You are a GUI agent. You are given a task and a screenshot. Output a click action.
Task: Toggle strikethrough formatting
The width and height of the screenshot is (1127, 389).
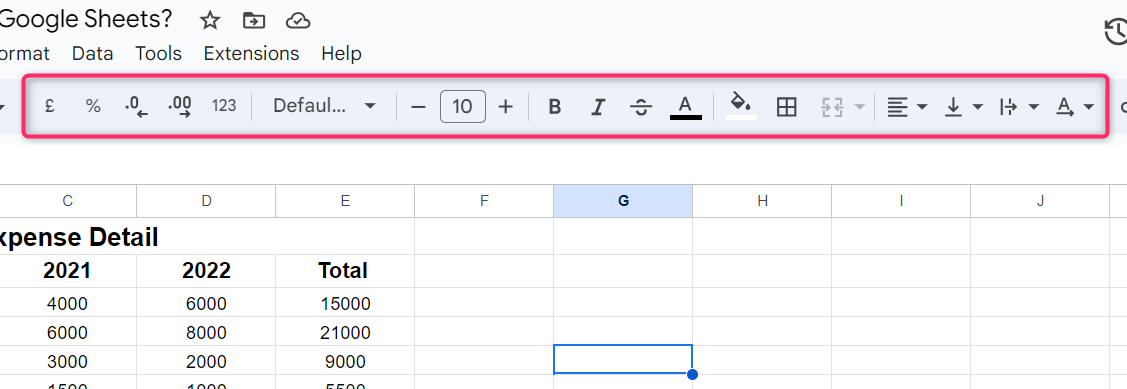pyautogui.click(x=641, y=107)
